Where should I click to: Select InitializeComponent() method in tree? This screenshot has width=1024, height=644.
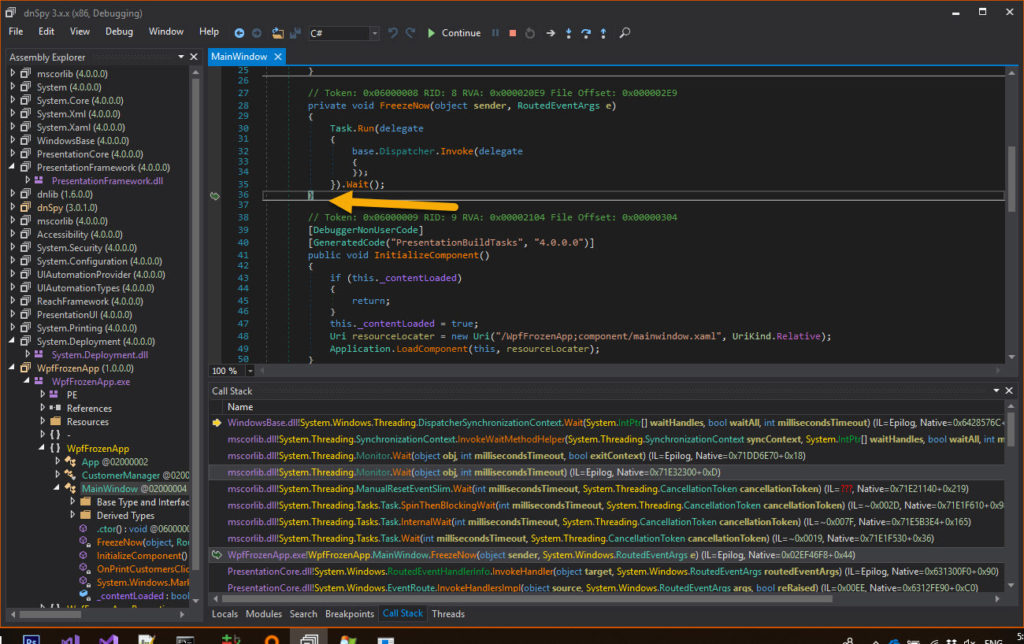(x=142, y=555)
